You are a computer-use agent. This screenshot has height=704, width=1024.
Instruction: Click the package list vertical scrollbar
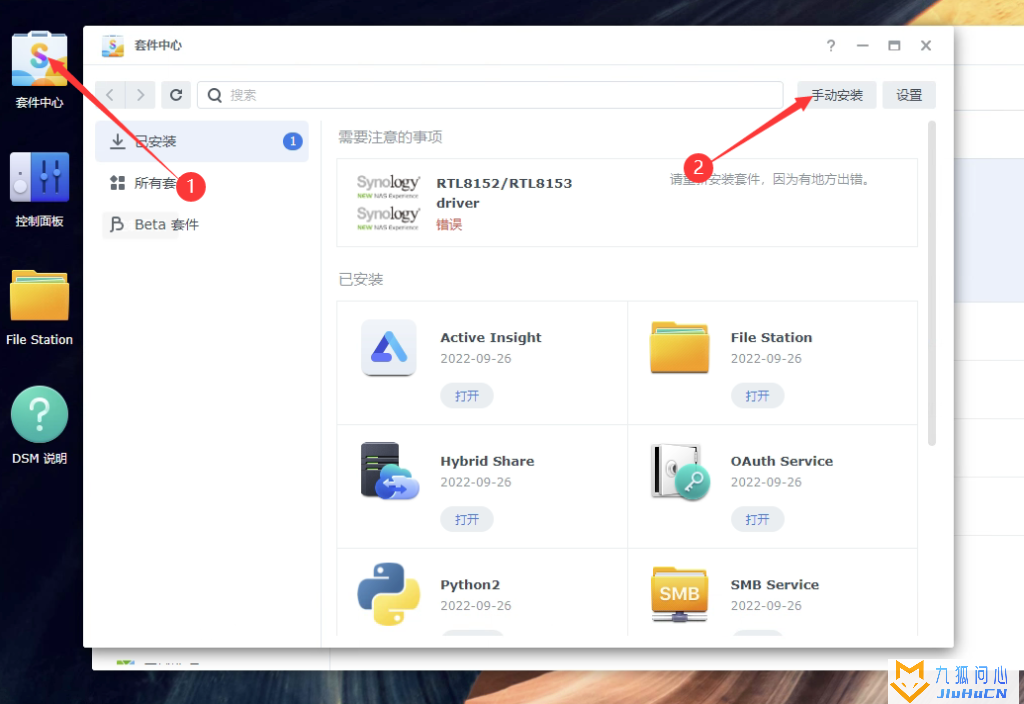[932, 283]
